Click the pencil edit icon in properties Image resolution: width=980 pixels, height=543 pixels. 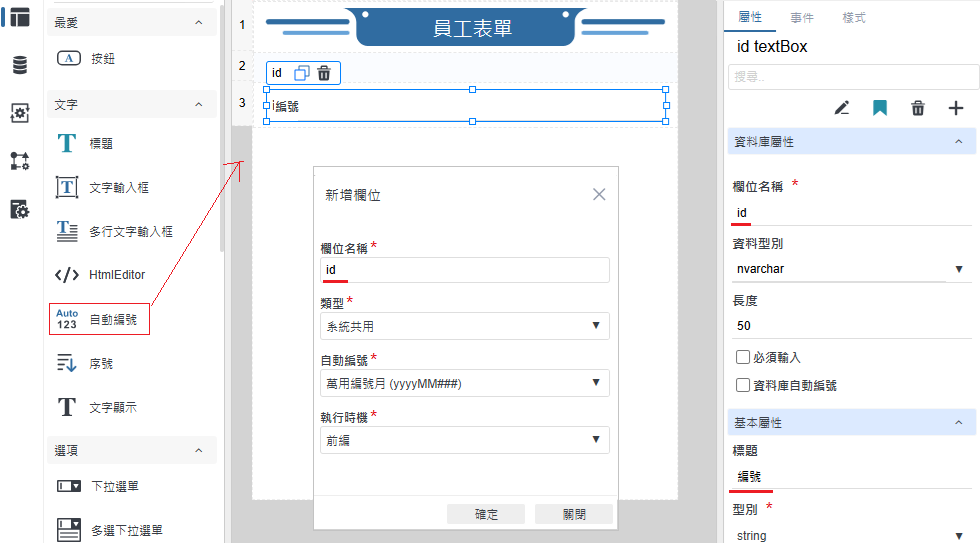[842, 108]
